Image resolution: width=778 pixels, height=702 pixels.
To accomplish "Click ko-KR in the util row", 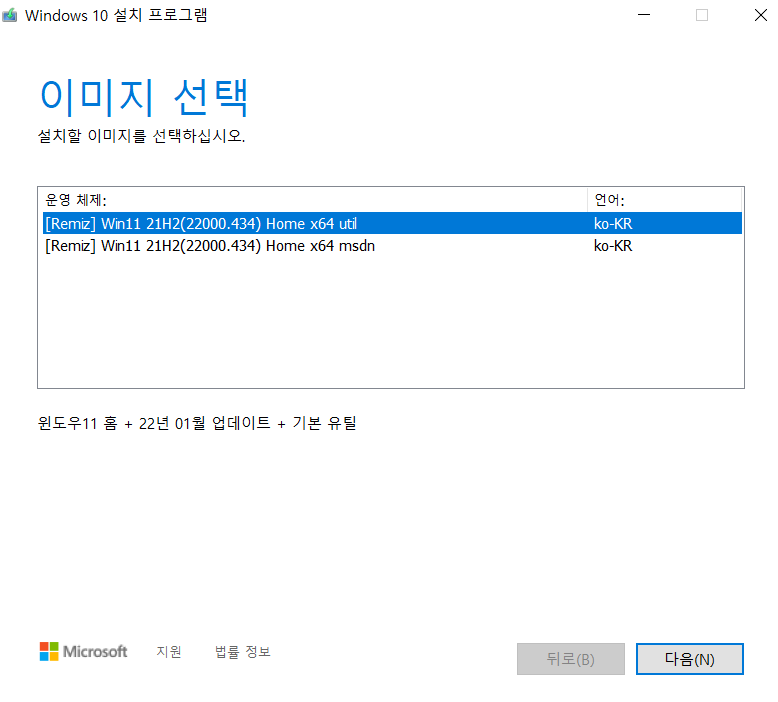I will (x=613, y=224).
